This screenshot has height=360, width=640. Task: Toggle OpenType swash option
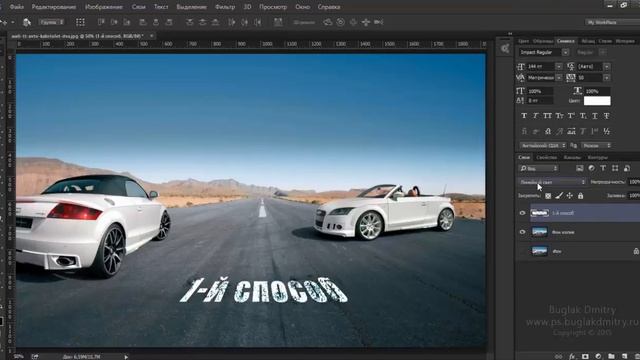tap(560, 131)
